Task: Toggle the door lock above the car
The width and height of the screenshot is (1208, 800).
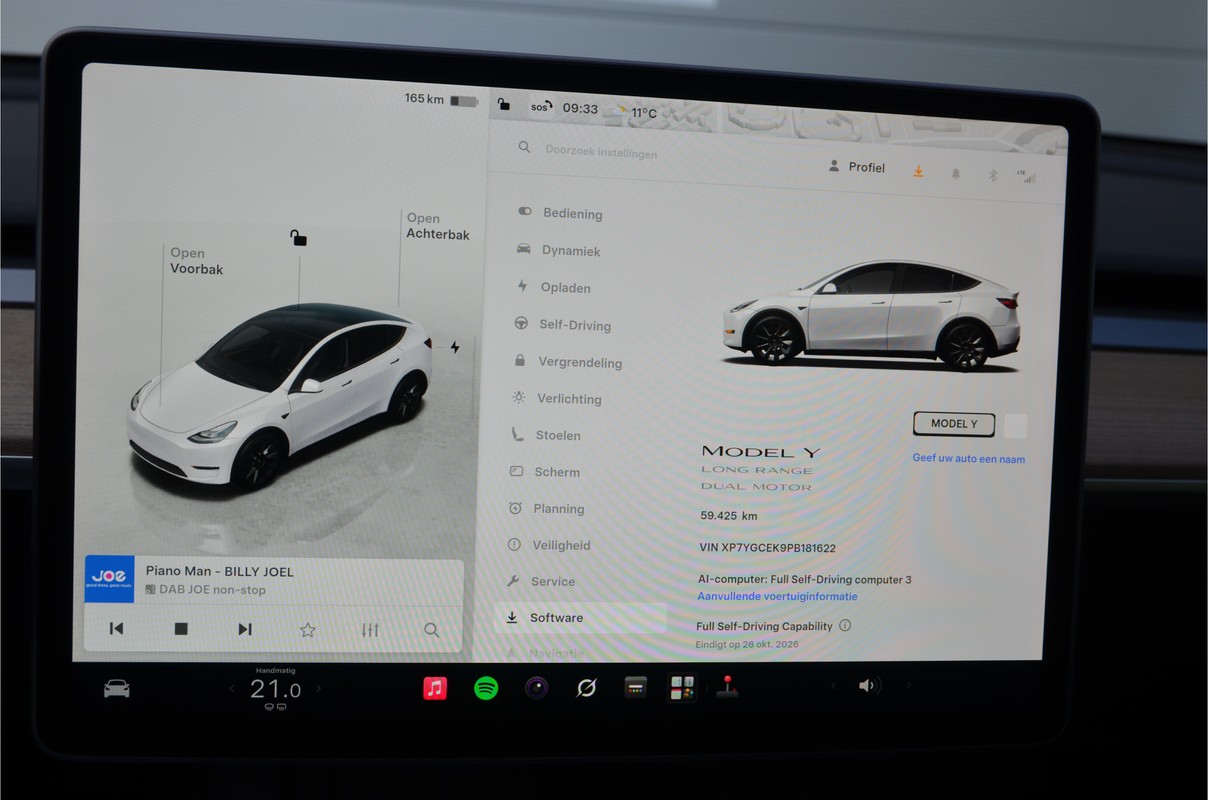Action: pyautogui.click(x=298, y=237)
